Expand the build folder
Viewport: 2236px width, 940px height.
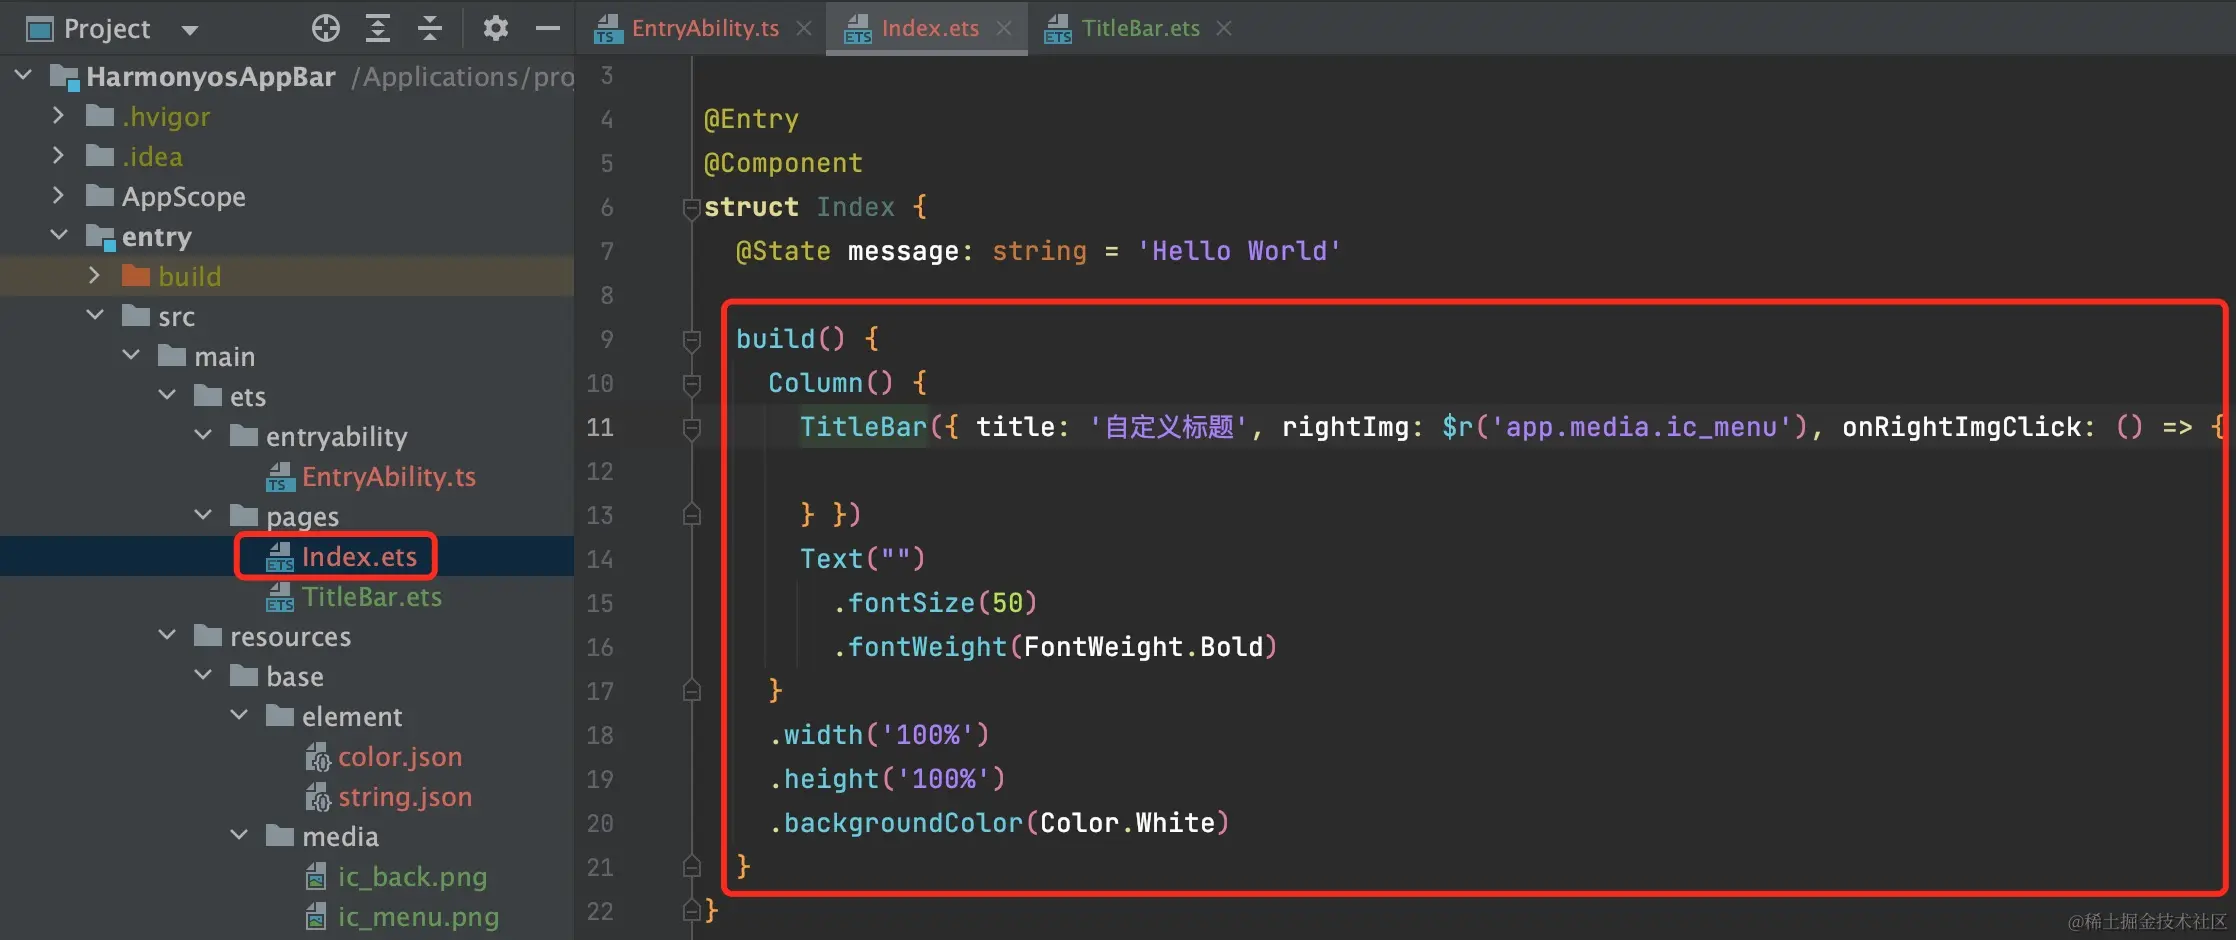click(x=94, y=275)
